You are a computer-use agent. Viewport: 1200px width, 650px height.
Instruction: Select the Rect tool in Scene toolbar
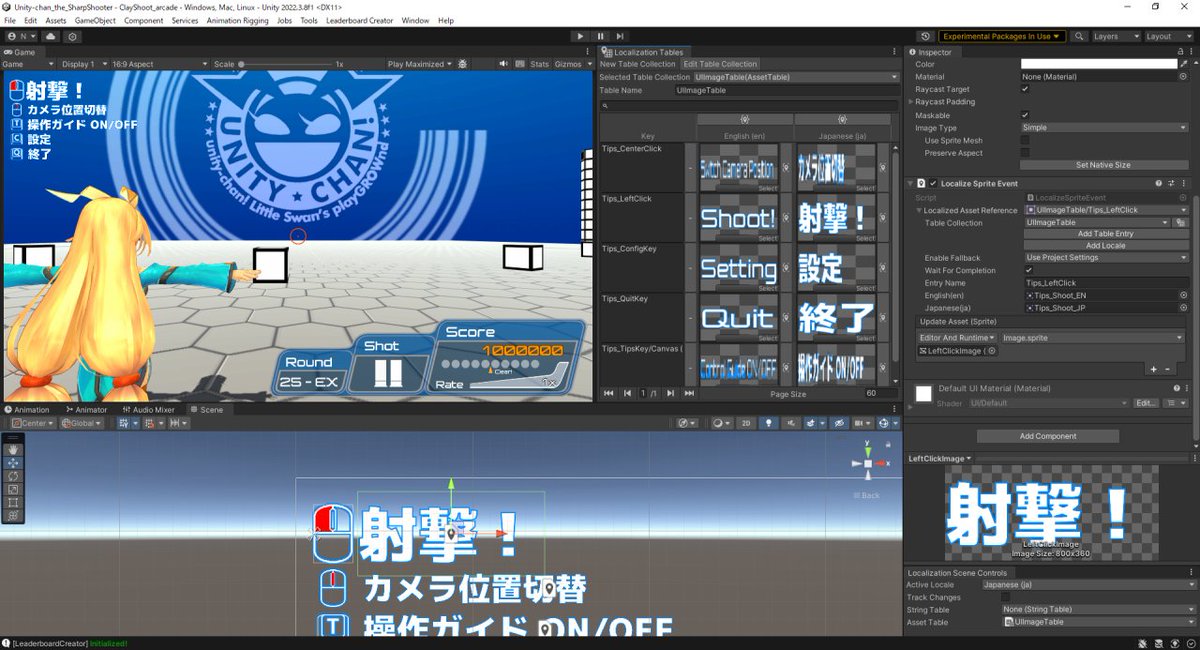click(x=13, y=502)
